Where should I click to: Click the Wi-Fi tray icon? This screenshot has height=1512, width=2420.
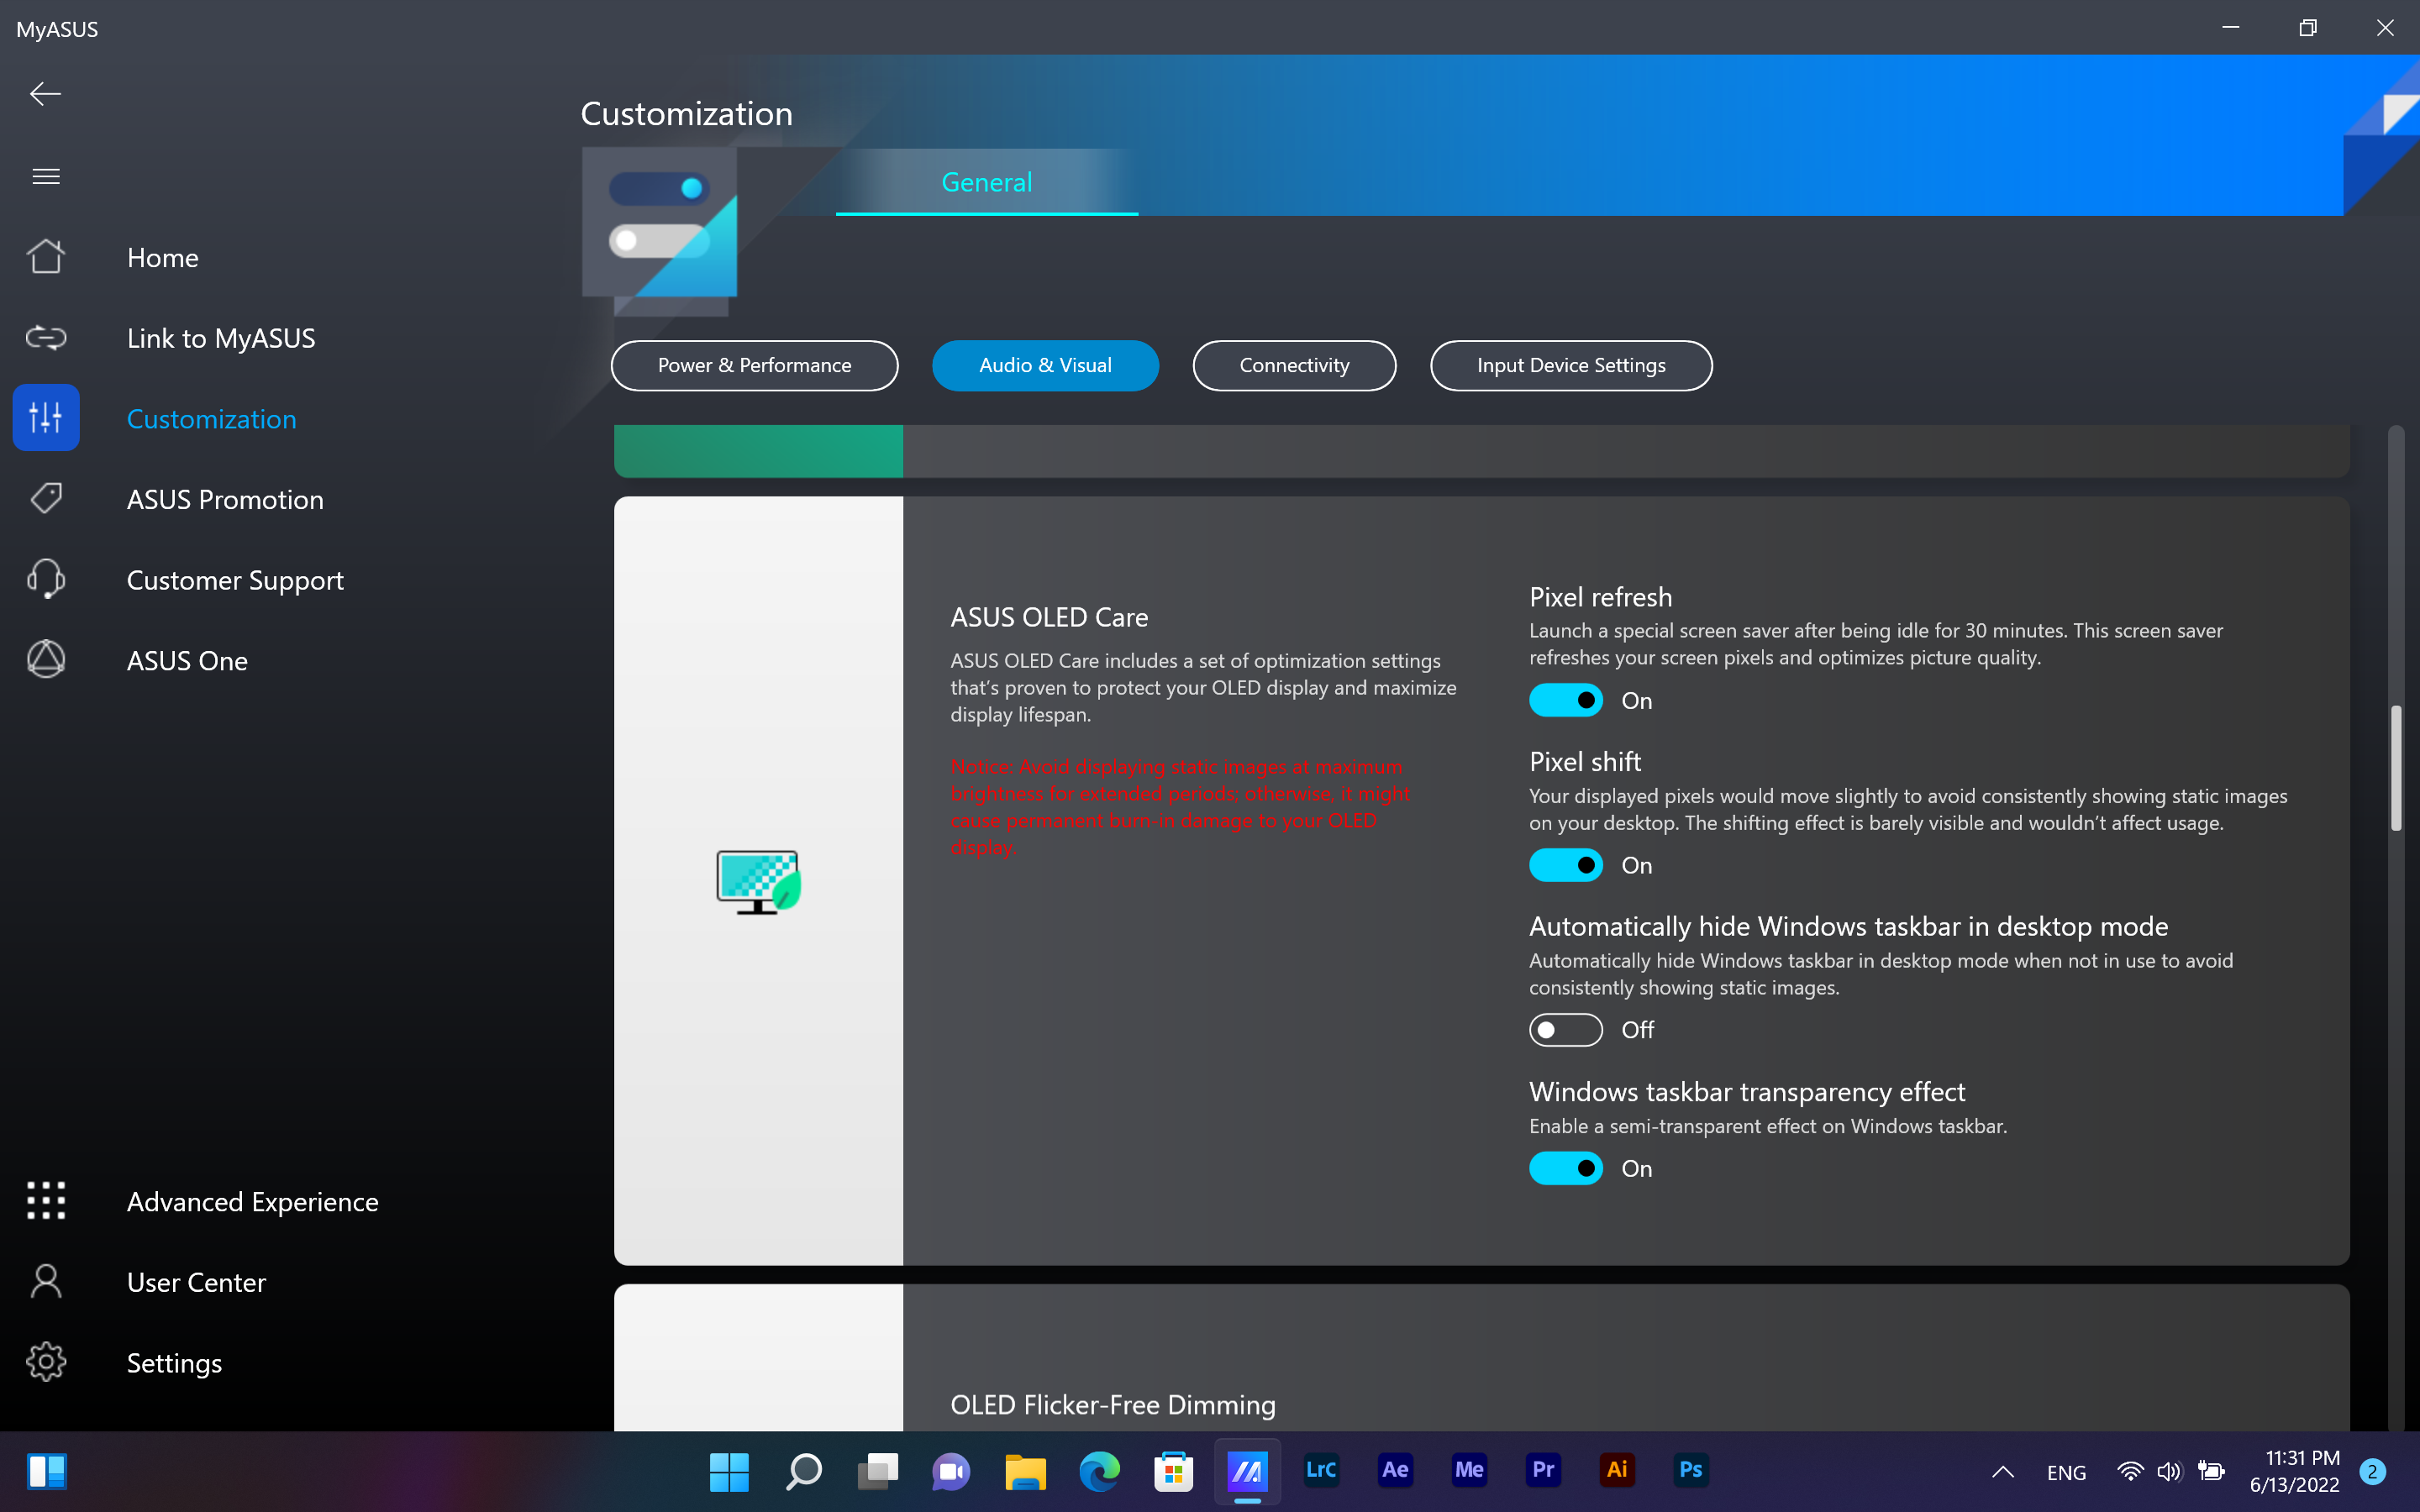click(x=2130, y=1471)
